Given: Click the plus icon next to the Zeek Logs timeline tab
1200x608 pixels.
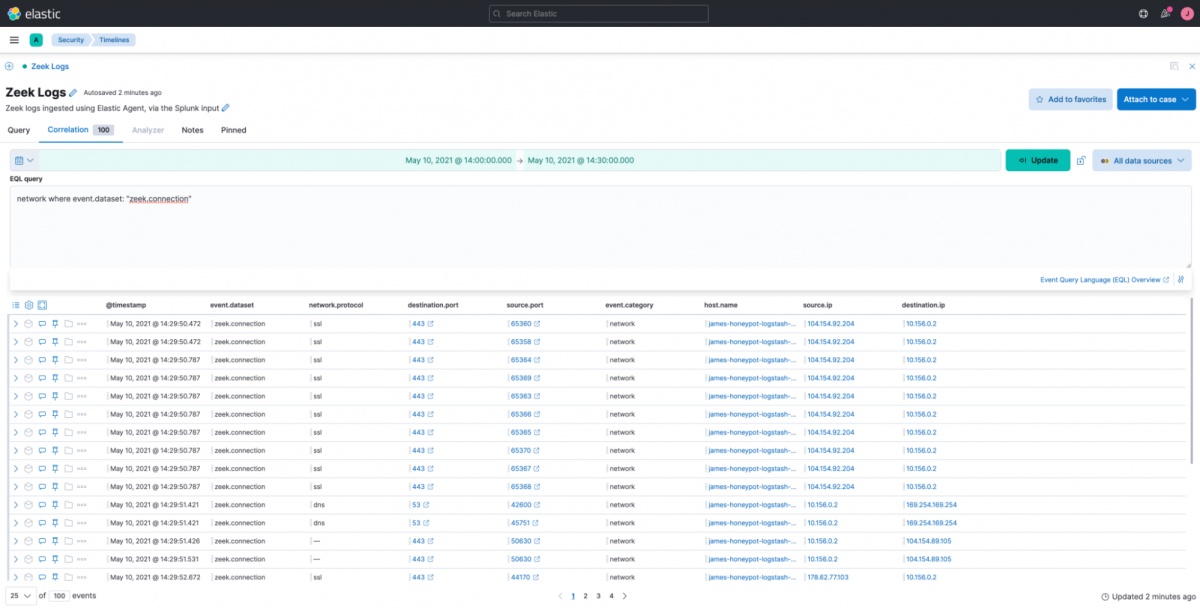Looking at the screenshot, I should point(9,66).
